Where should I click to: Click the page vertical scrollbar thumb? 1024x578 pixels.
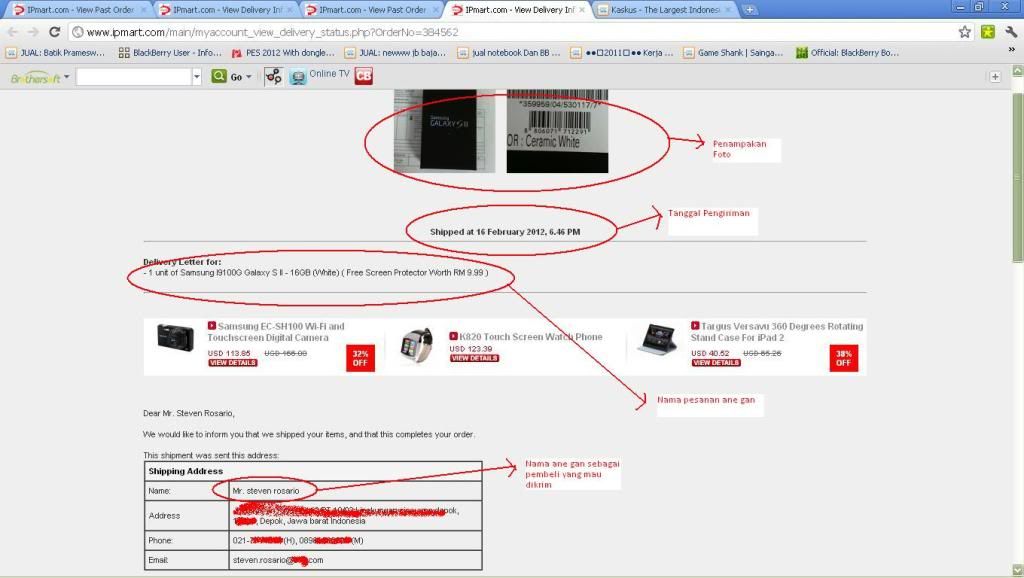click(x=1017, y=178)
